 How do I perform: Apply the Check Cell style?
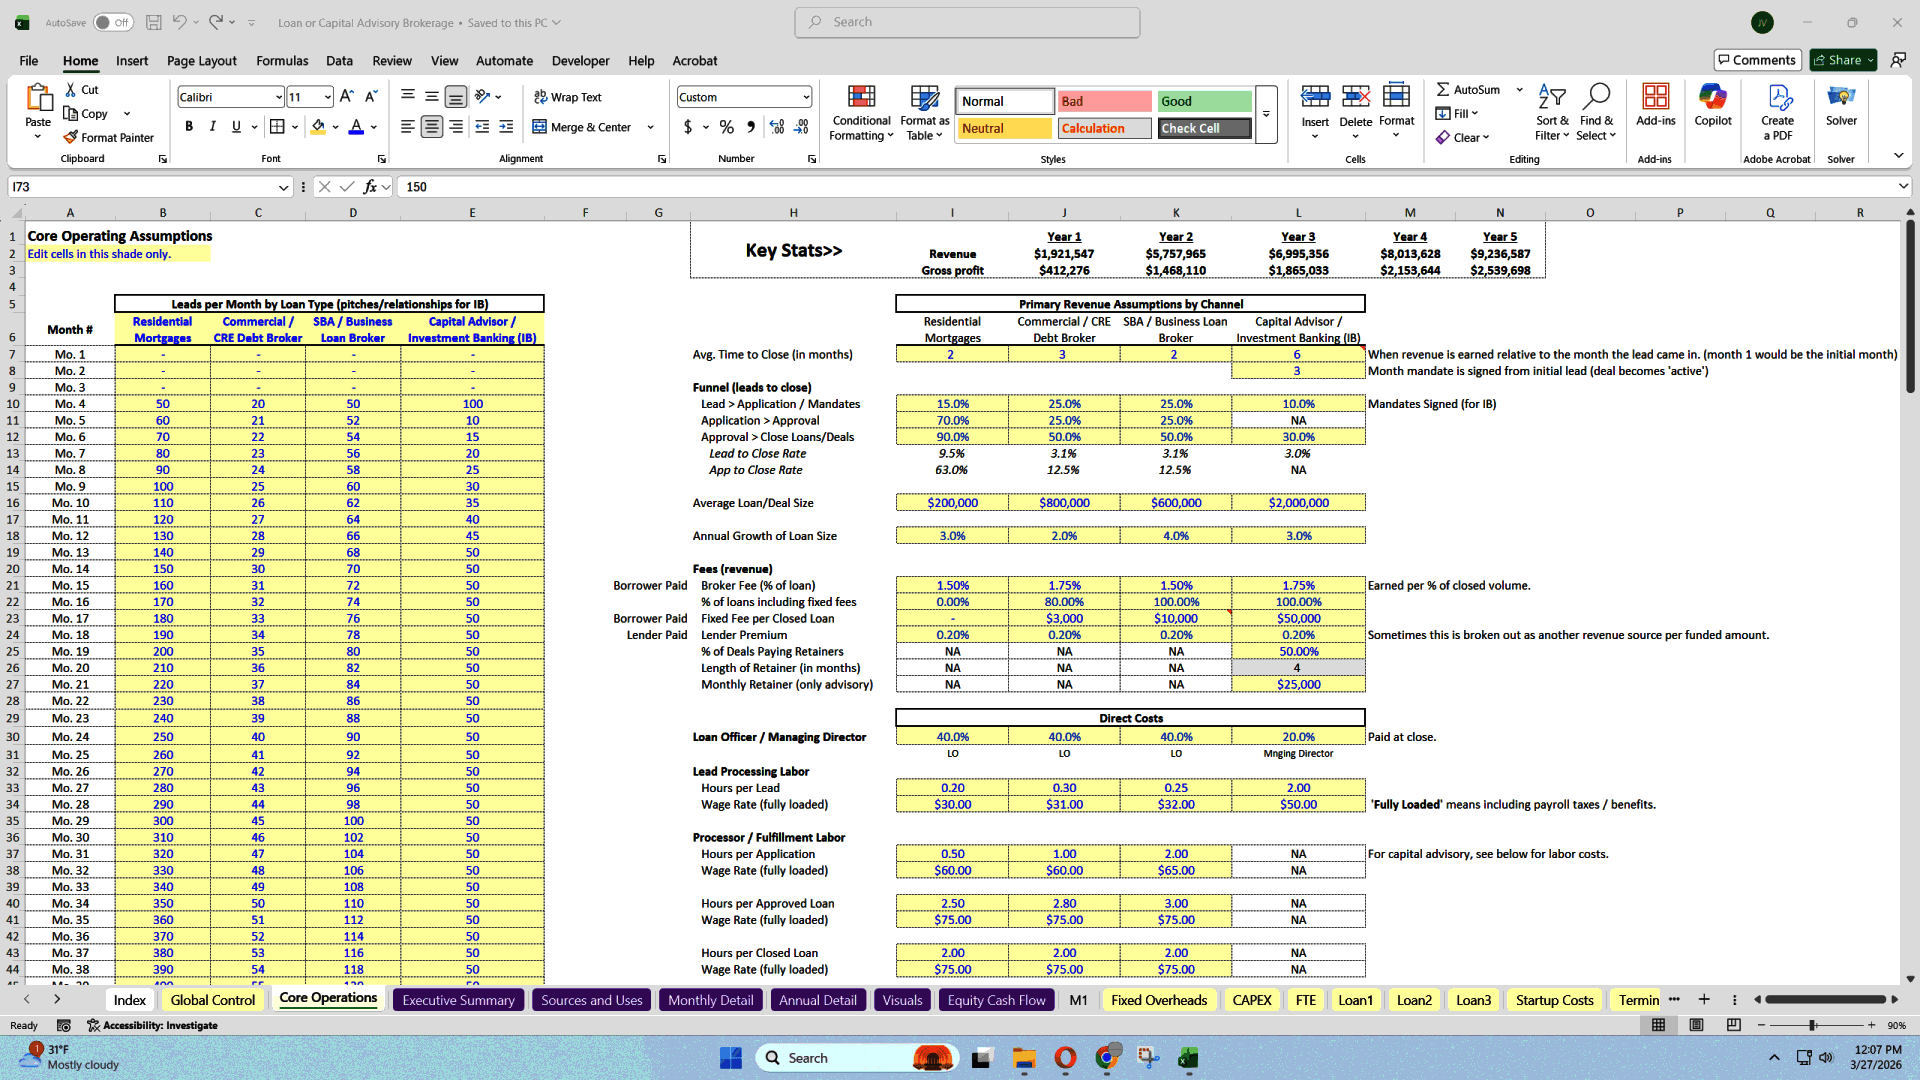[x=1203, y=128]
